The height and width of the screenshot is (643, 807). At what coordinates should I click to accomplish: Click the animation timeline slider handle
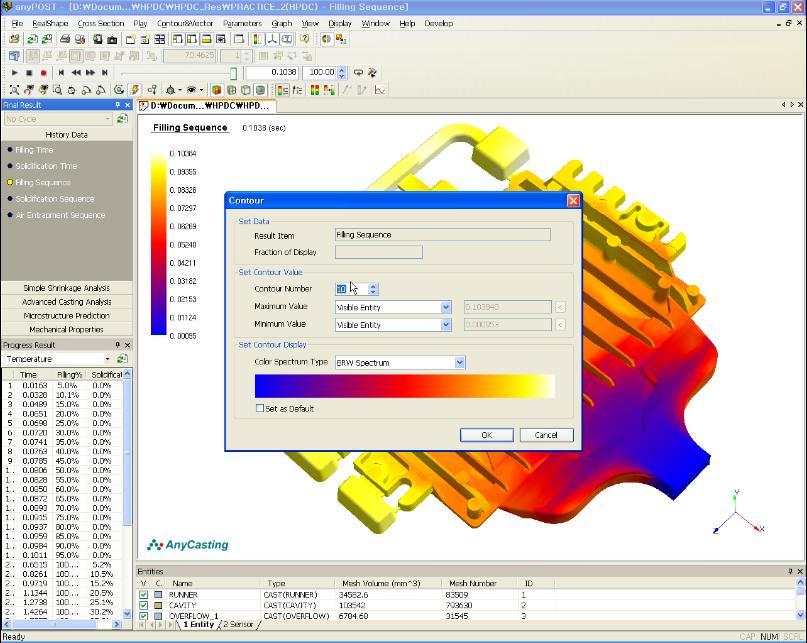233,73
